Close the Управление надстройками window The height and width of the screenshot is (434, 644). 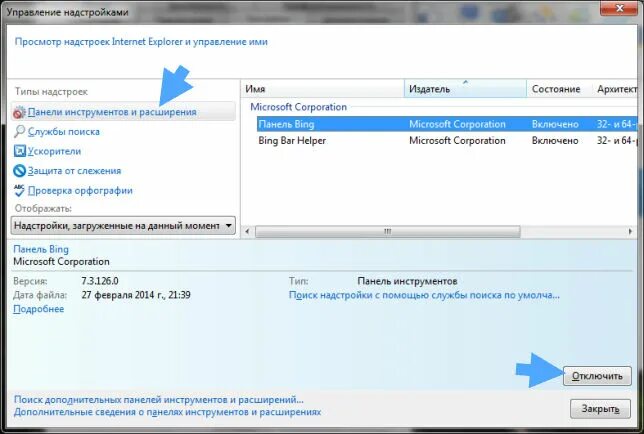pyautogui.click(x=619, y=8)
